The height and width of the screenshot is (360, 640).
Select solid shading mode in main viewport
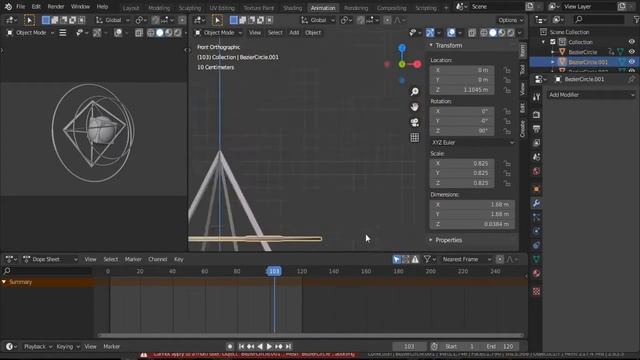pos(493,33)
